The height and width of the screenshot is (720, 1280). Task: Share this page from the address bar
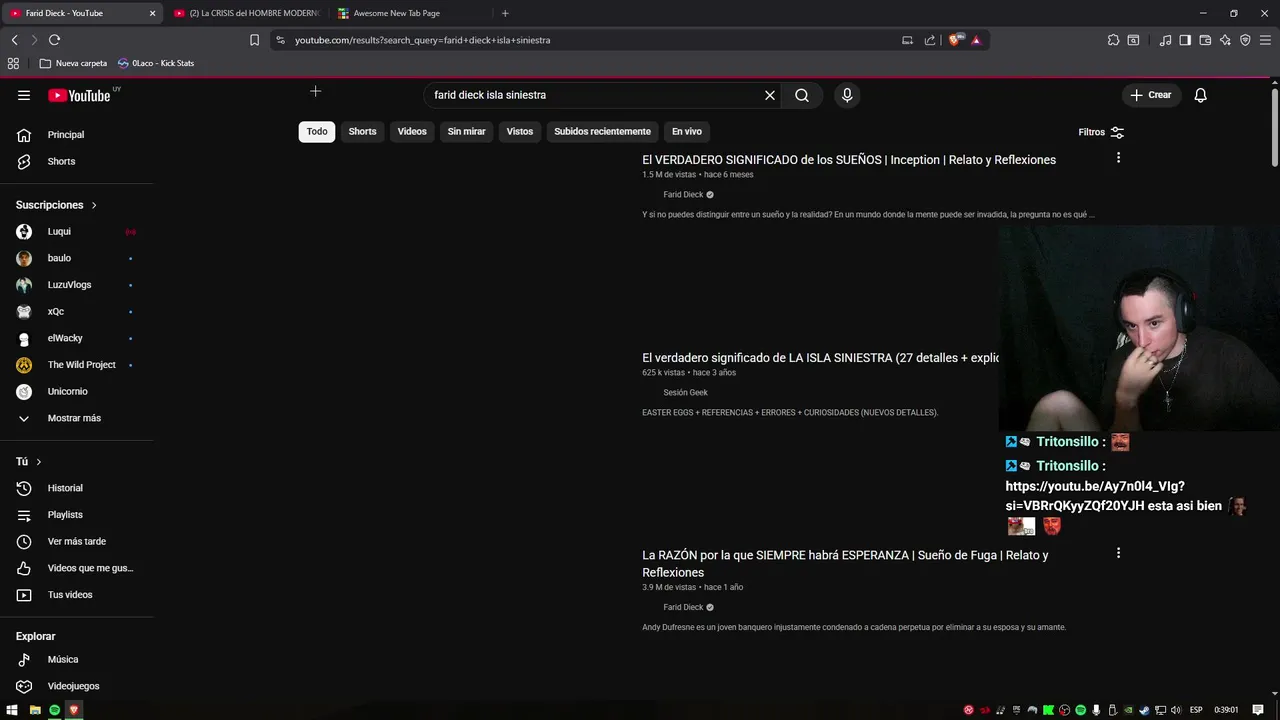pos(930,40)
